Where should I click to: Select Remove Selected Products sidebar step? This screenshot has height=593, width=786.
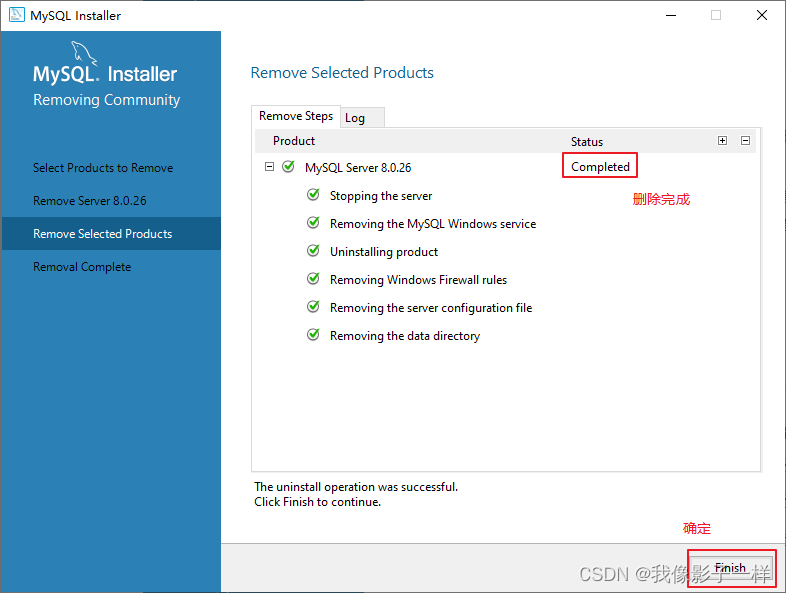111,234
